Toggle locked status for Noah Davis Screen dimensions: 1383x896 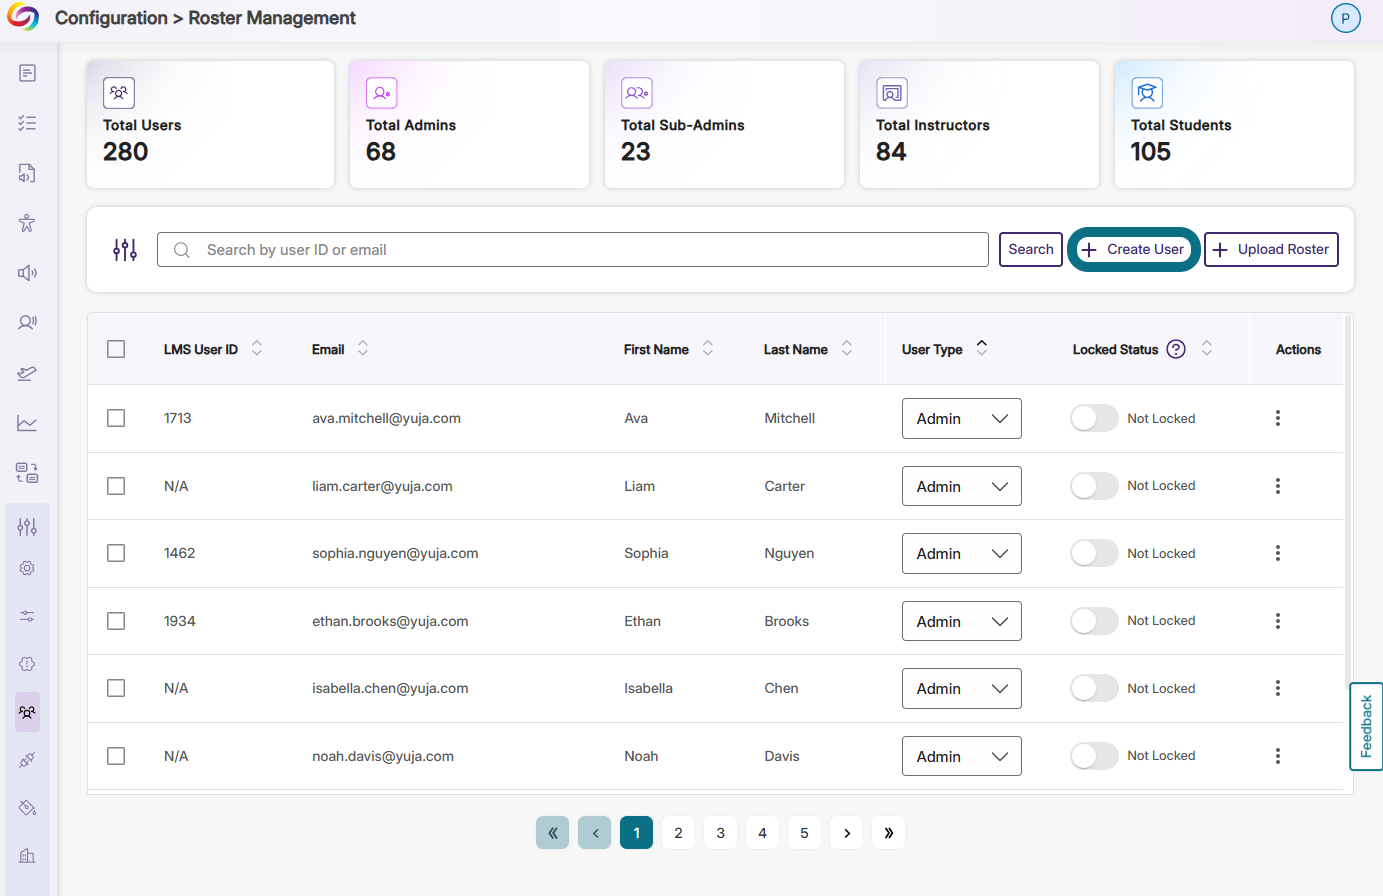click(x=1094, y=756)
